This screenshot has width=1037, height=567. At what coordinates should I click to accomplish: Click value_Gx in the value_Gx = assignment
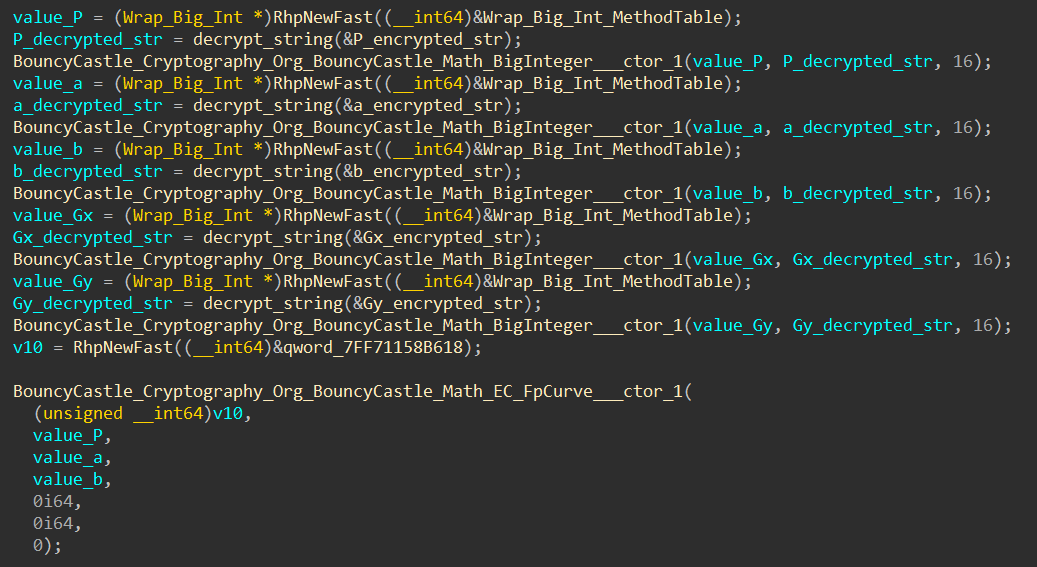click(x=53, y=216)
